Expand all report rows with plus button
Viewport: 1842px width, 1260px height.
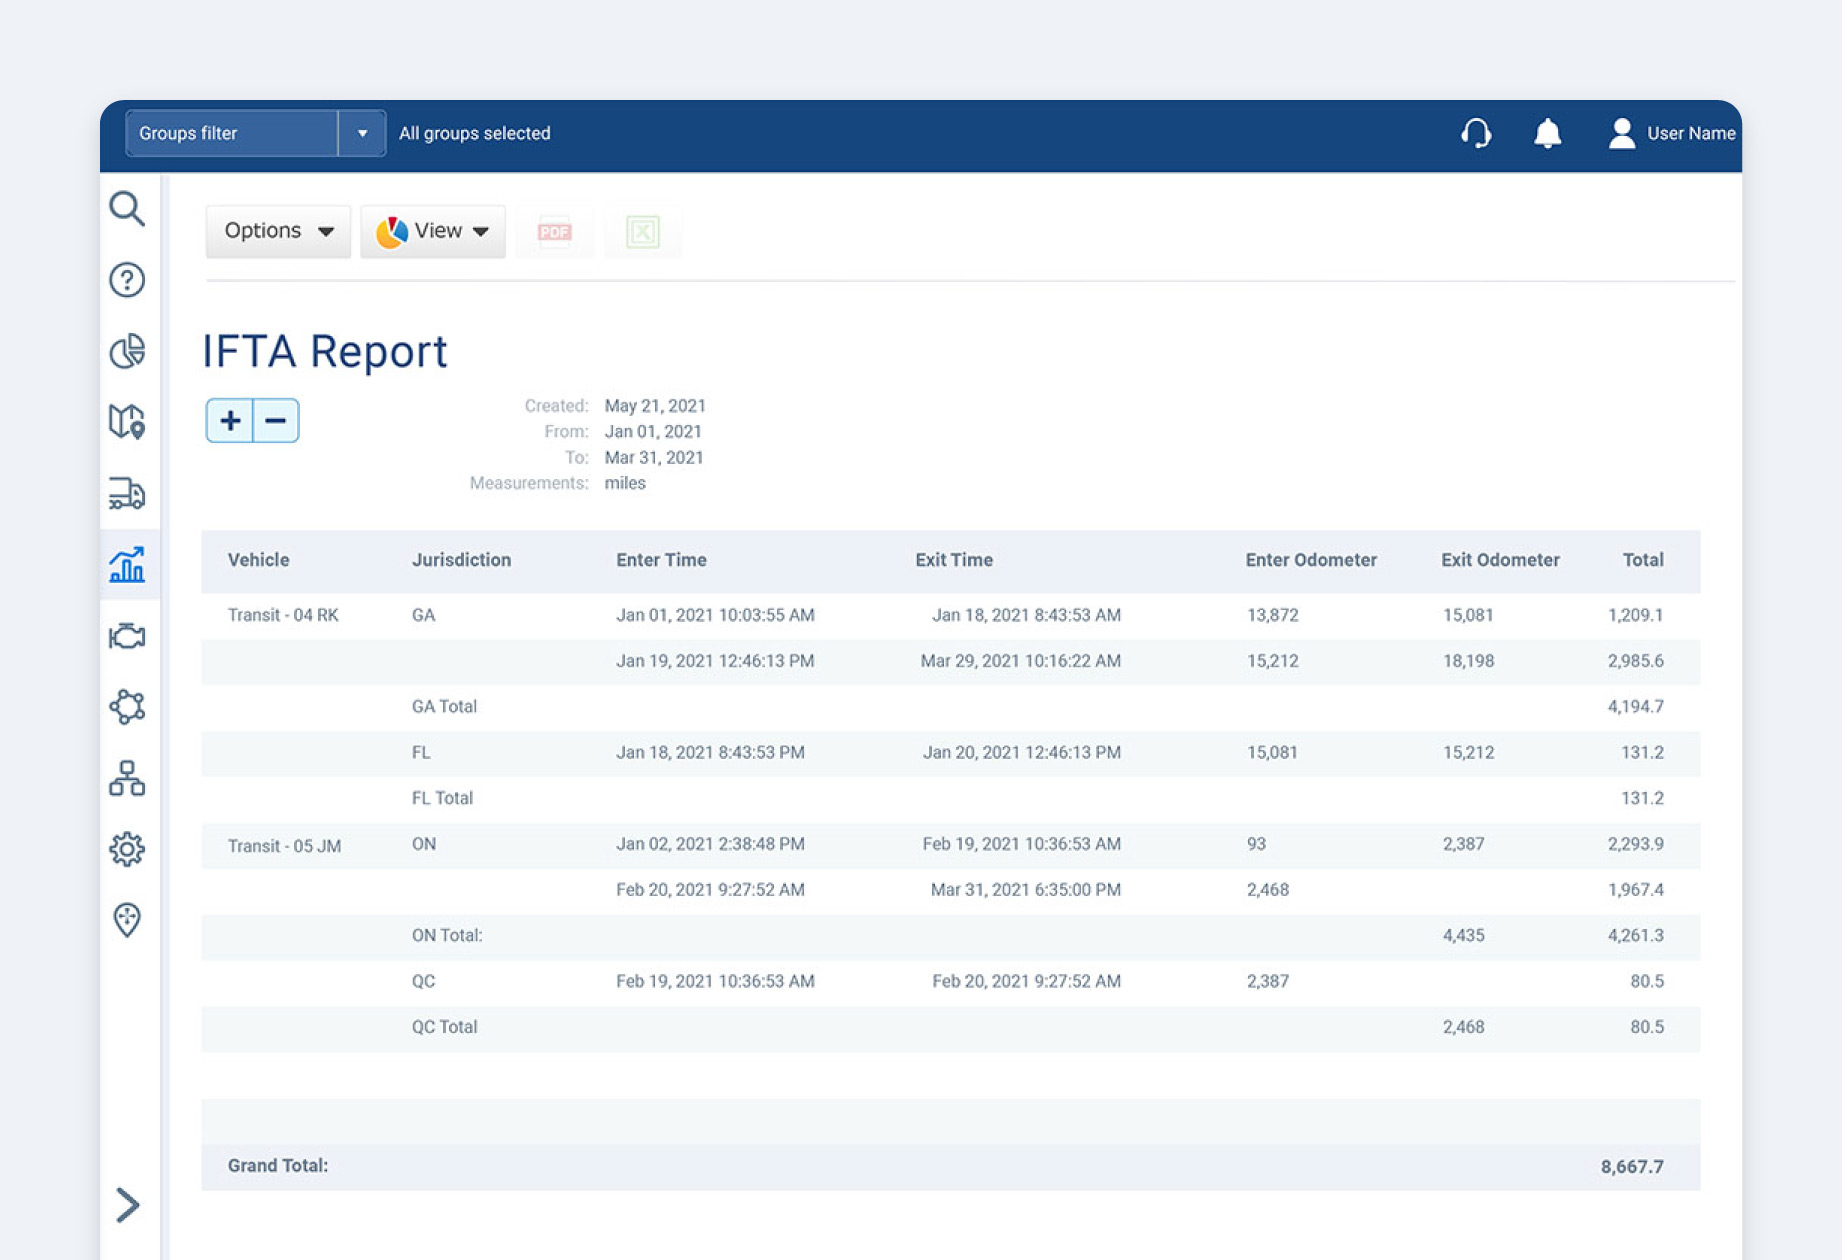pos(229,420)
